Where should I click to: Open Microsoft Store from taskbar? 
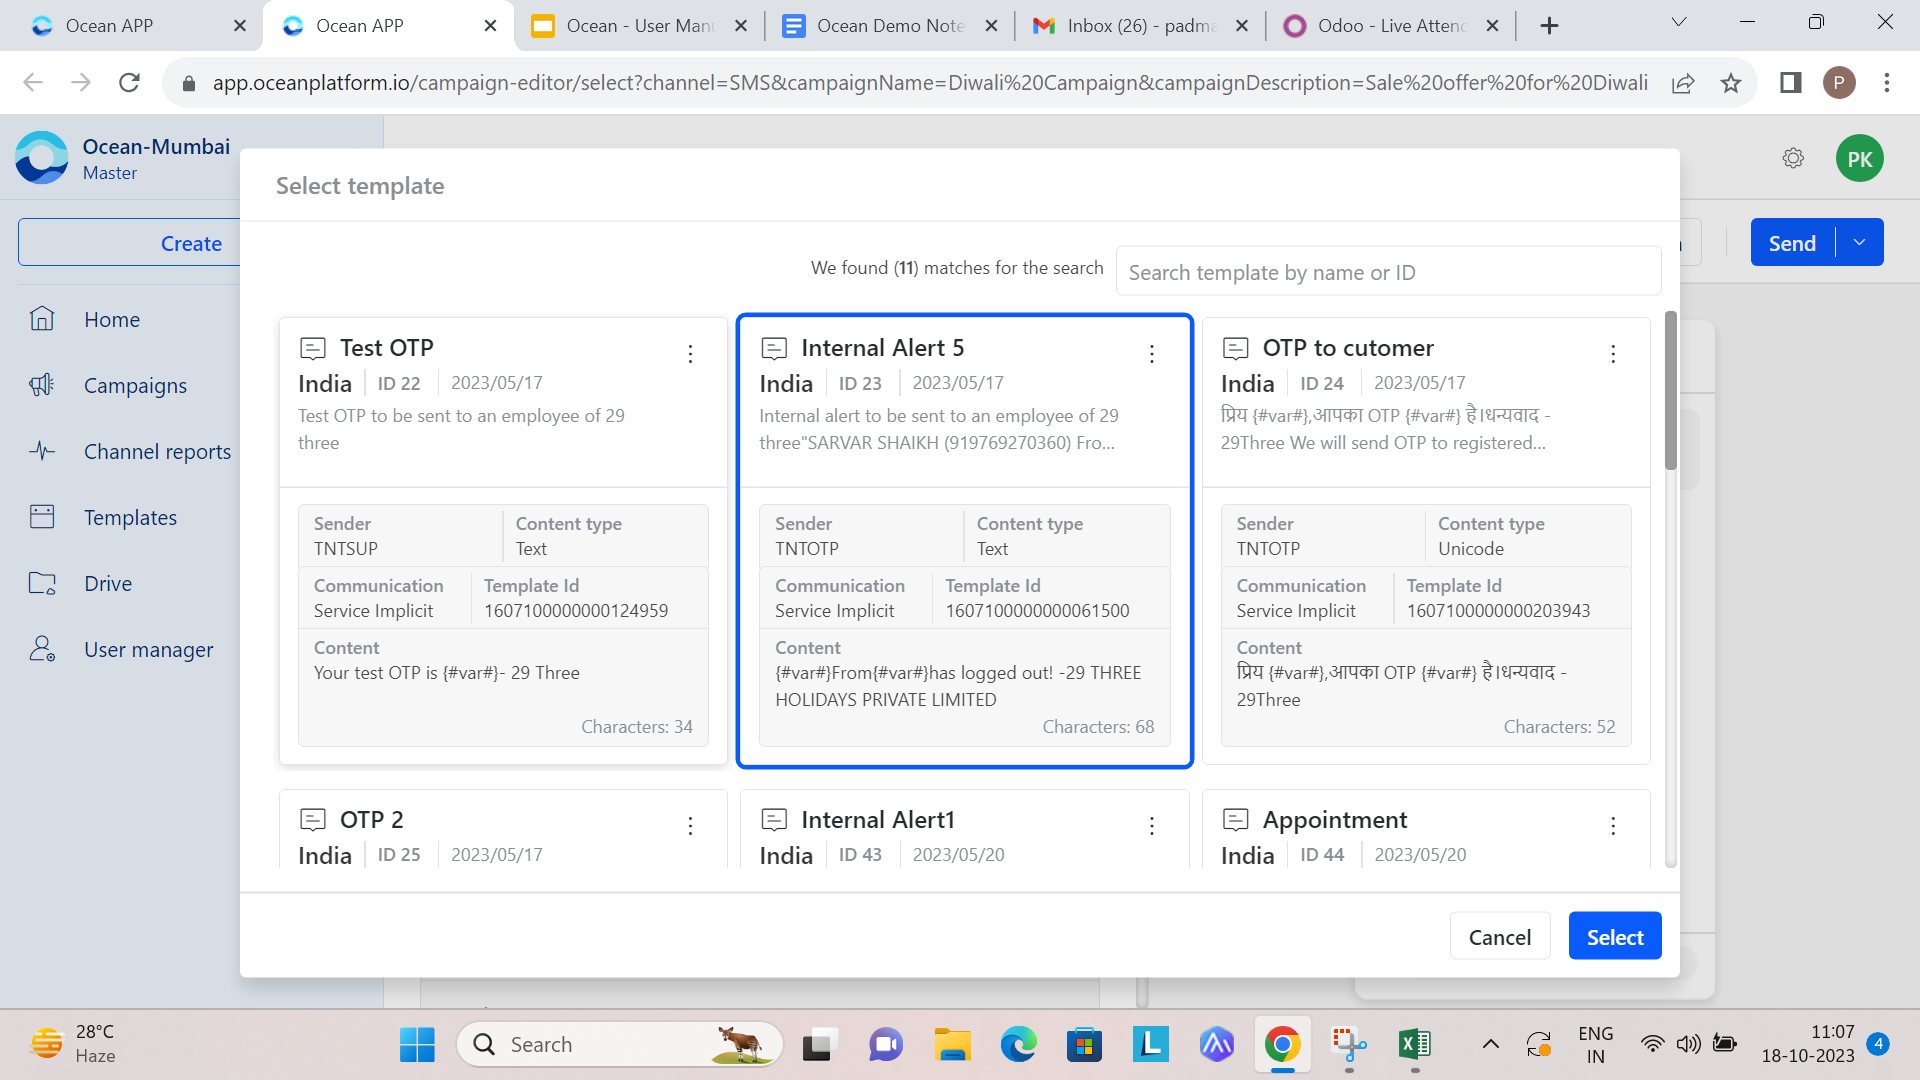pyautogui.click(x=1085, y=1045)
